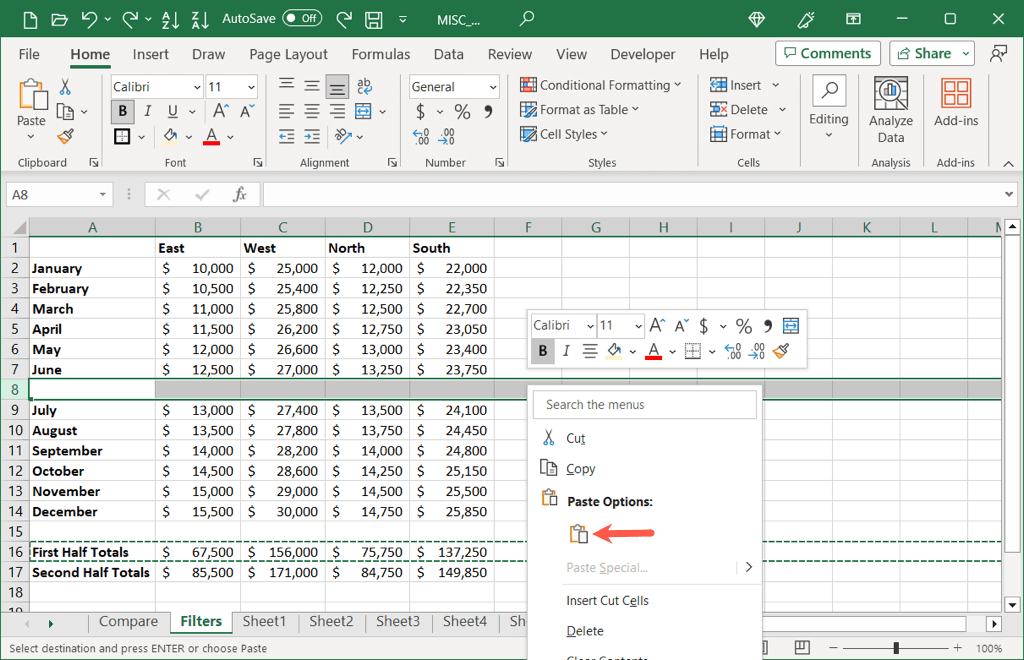Click the Format Painter brush in the Clipboard group
The width and height of the screenshot is (1024, 660).
coord(66,136)
